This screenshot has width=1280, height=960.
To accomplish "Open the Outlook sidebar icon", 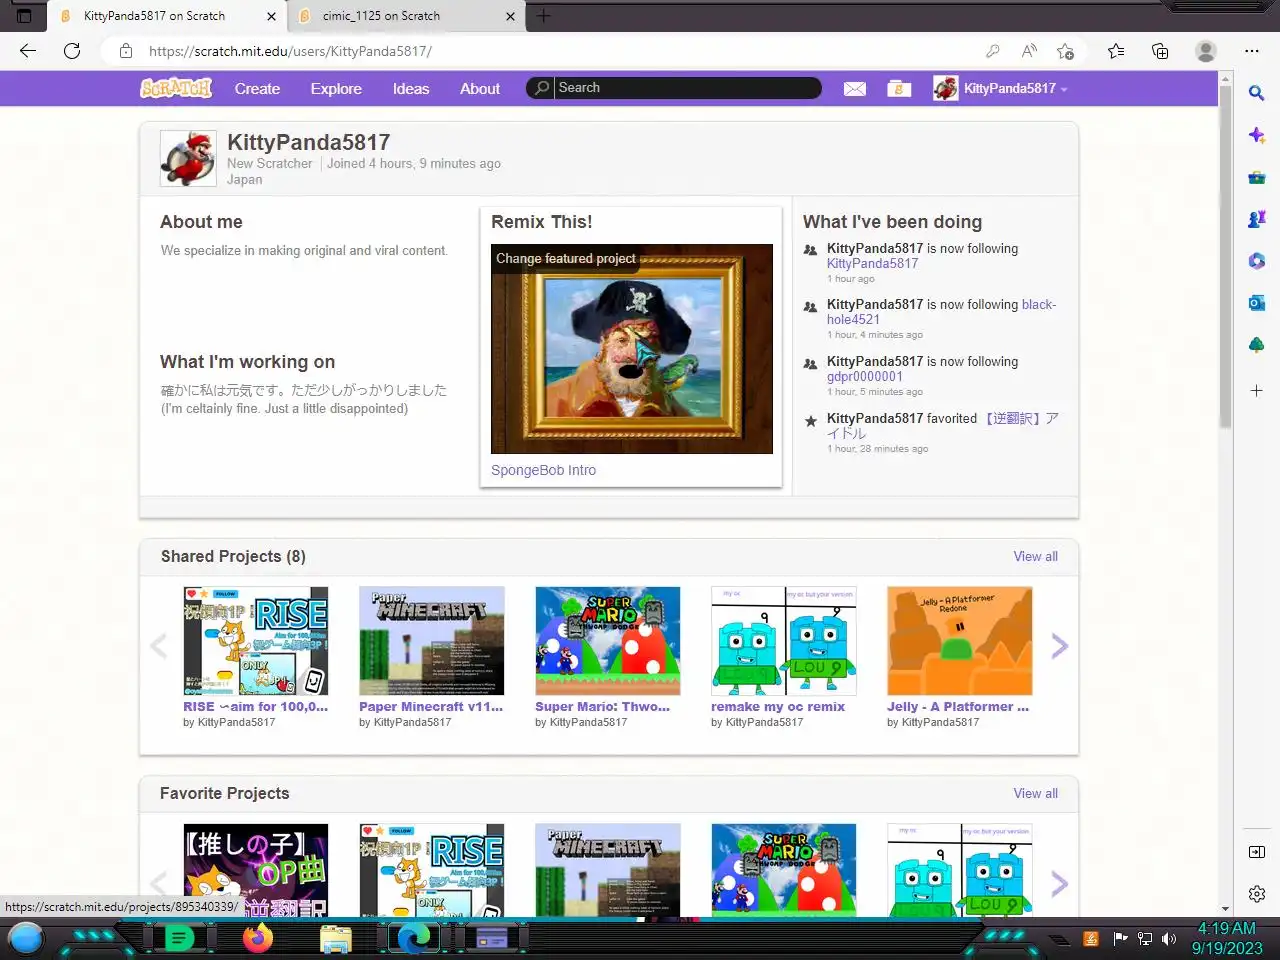I will (1257, 303).
